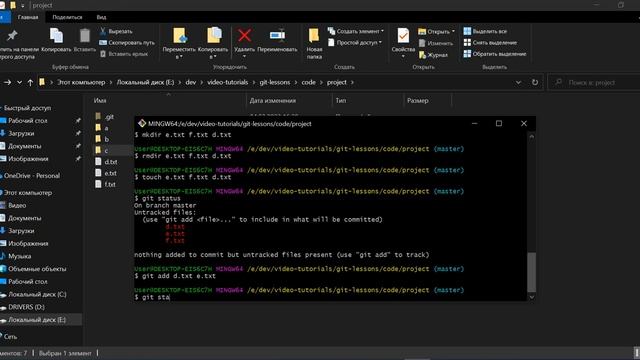Screen dimensions: 640x360
Task: Click History (Журнал) in ribbon
Action: [x=433, y=55]
